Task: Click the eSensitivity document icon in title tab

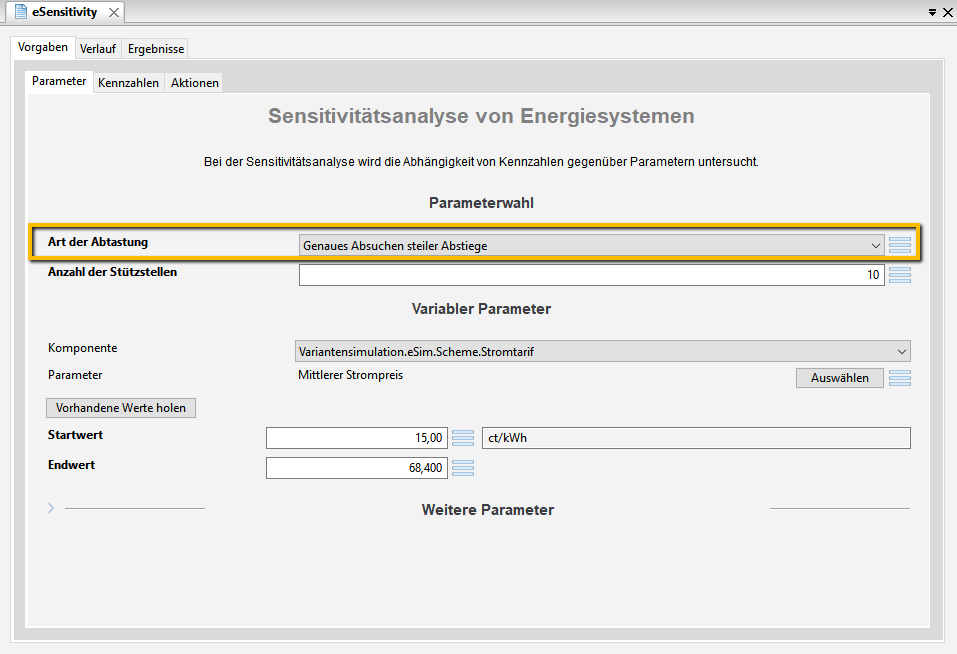Action: click(21, 12)
